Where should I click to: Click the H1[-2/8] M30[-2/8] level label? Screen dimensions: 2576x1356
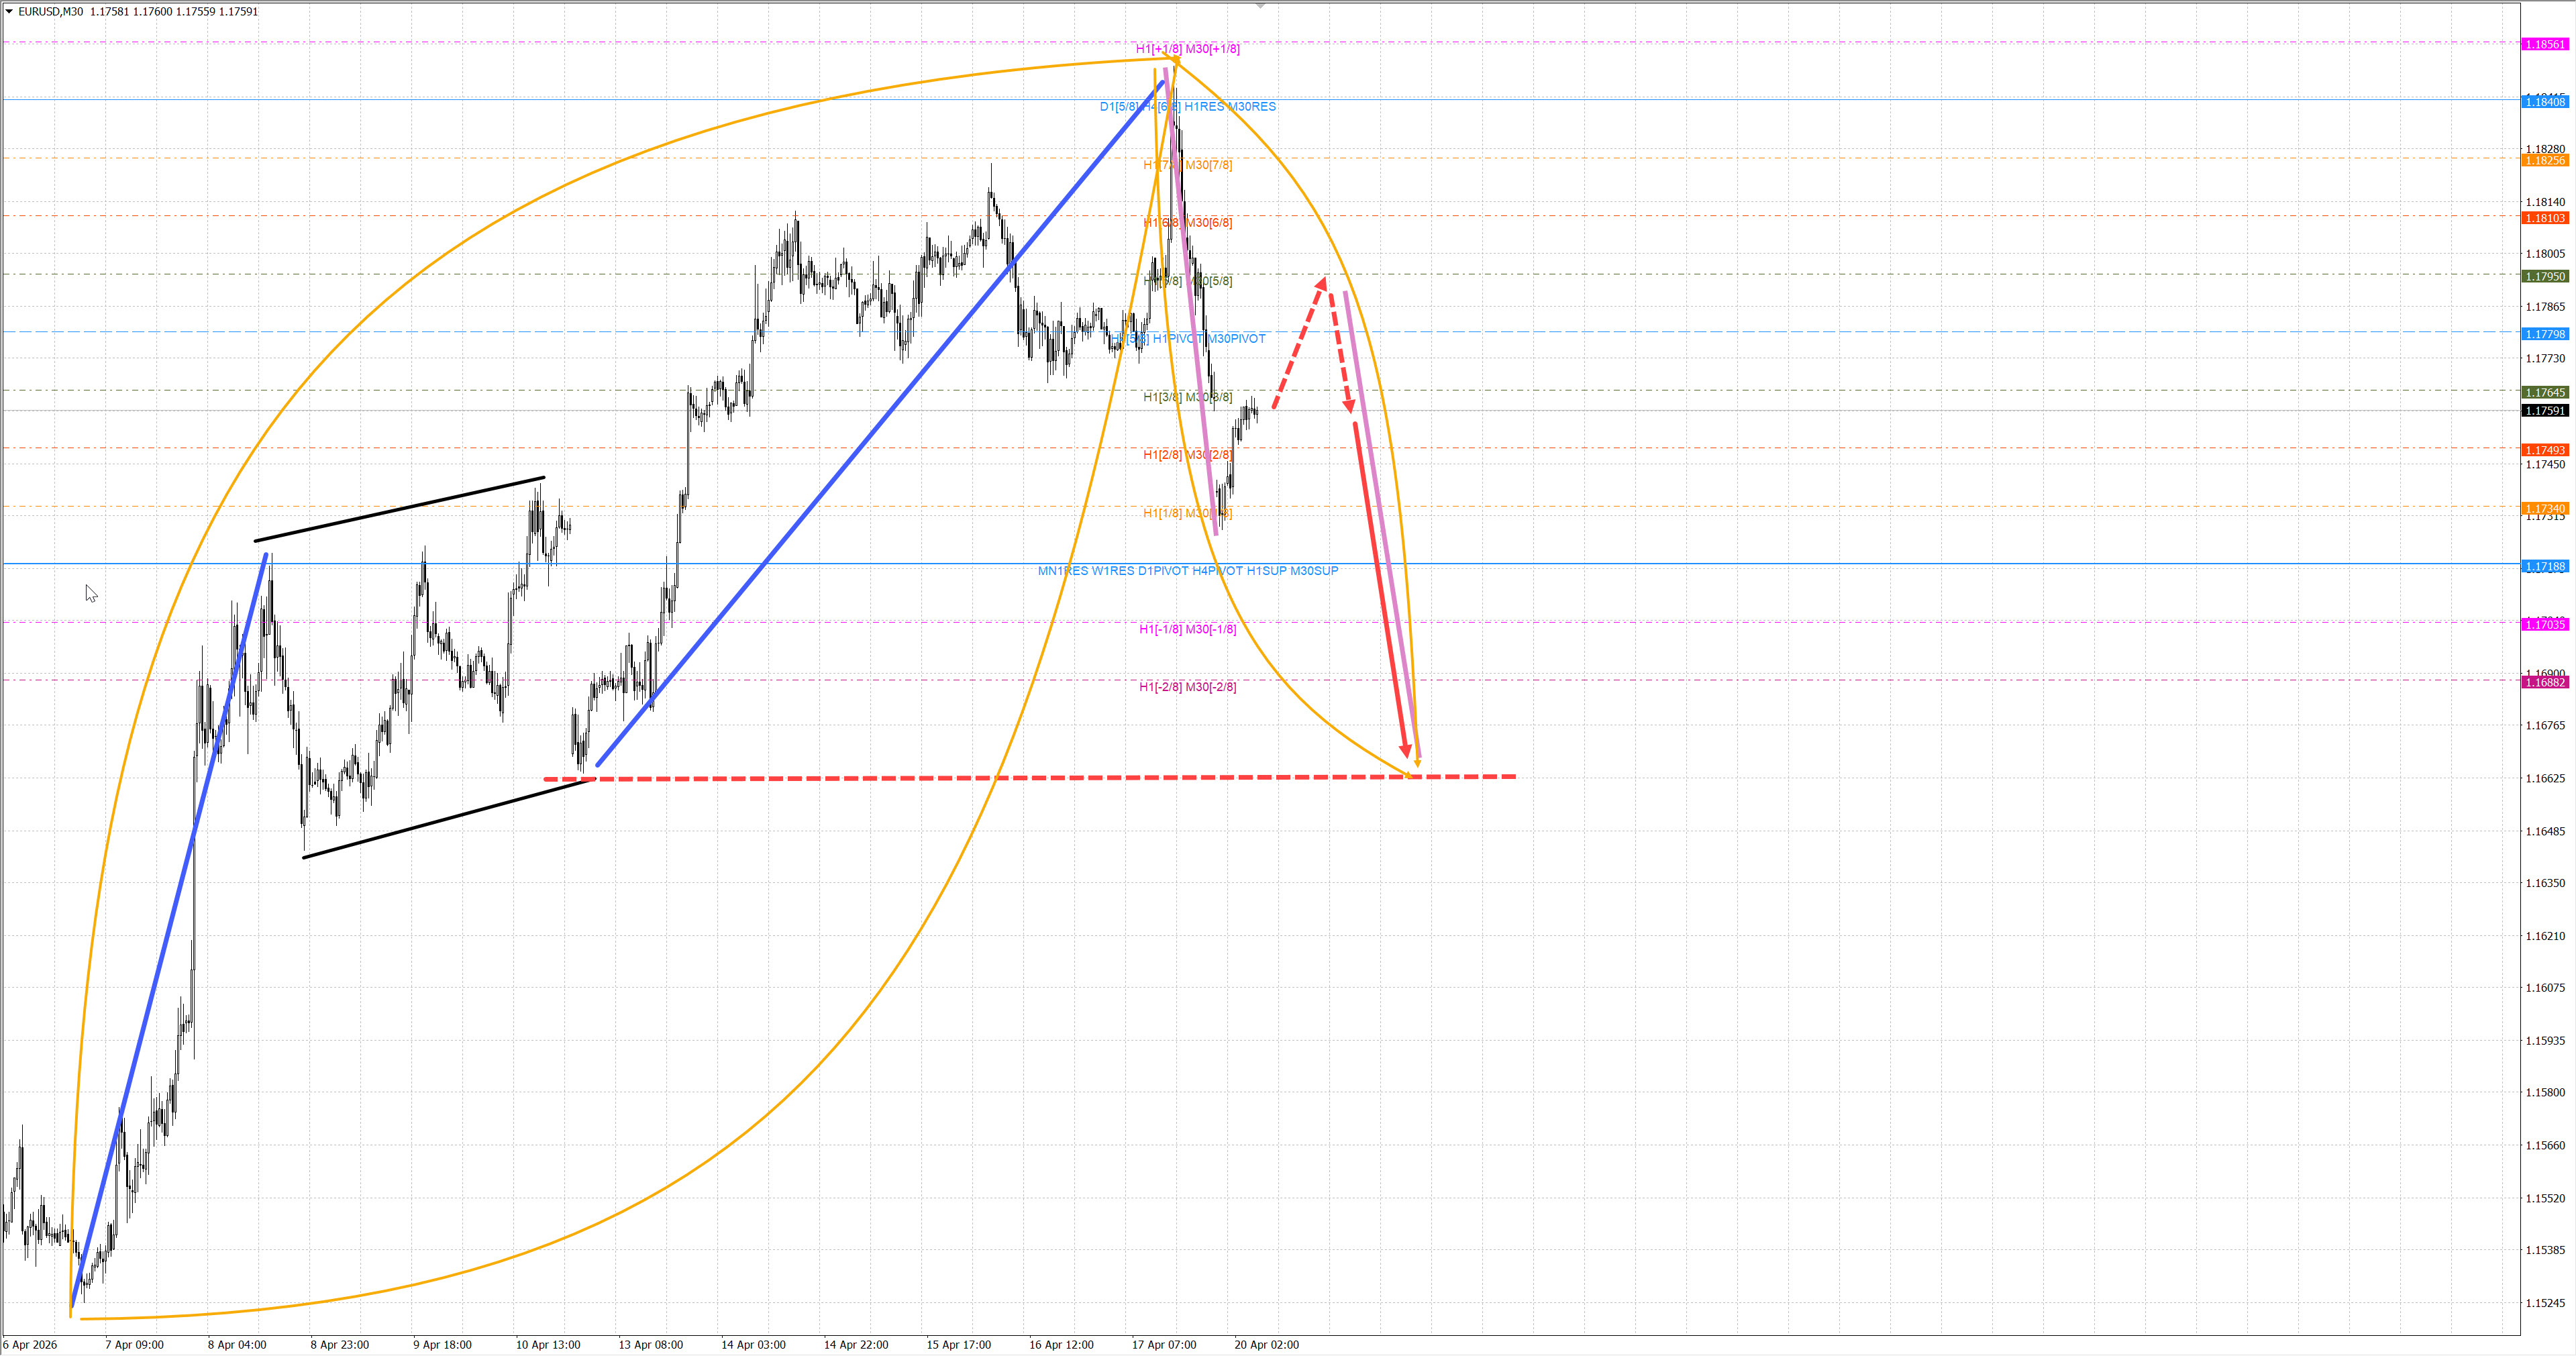(1187, 687)
